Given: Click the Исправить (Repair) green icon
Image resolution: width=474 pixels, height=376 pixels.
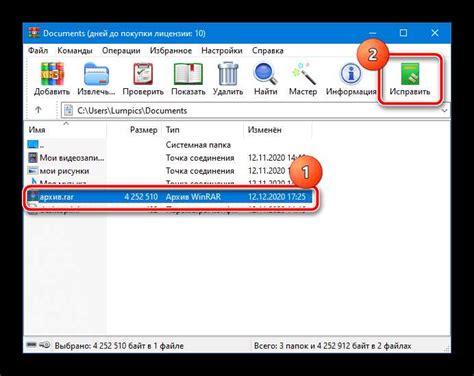Looking at the screenshot, I should coord(410,74).
